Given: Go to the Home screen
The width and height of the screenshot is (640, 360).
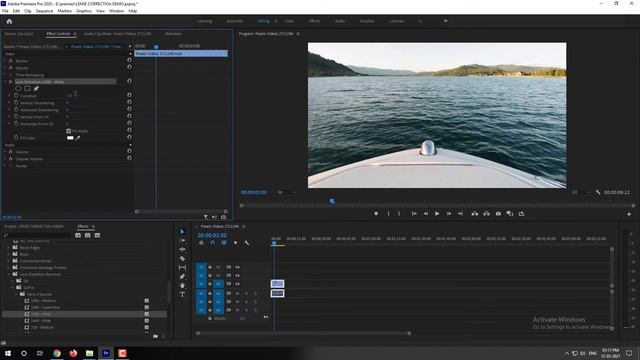Looking at the screenshot, I should point(9,21).
